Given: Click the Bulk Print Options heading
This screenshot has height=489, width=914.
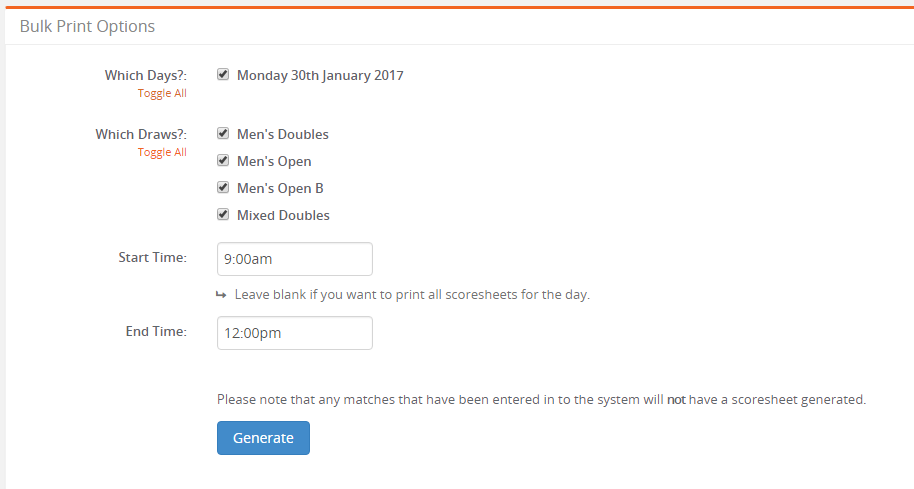Looking at the screenshot, I should coord(87,26).
